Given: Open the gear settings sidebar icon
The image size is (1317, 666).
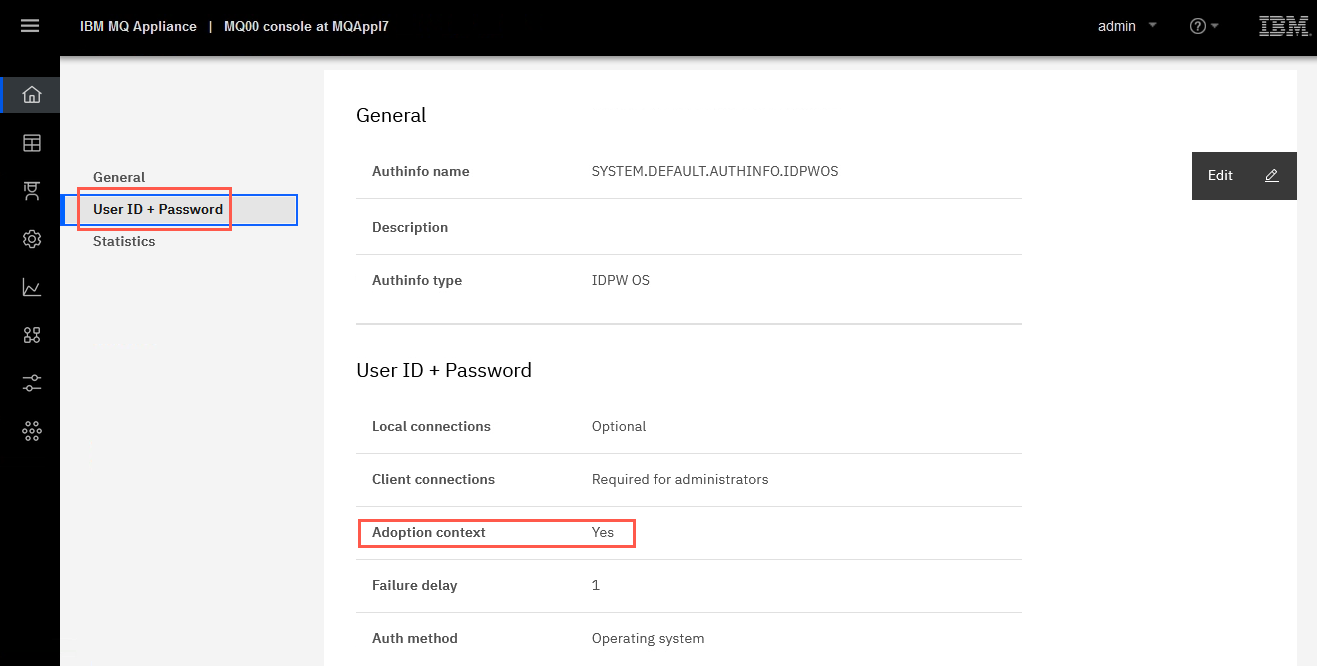Looking at the screenshot, I should 32,239.
